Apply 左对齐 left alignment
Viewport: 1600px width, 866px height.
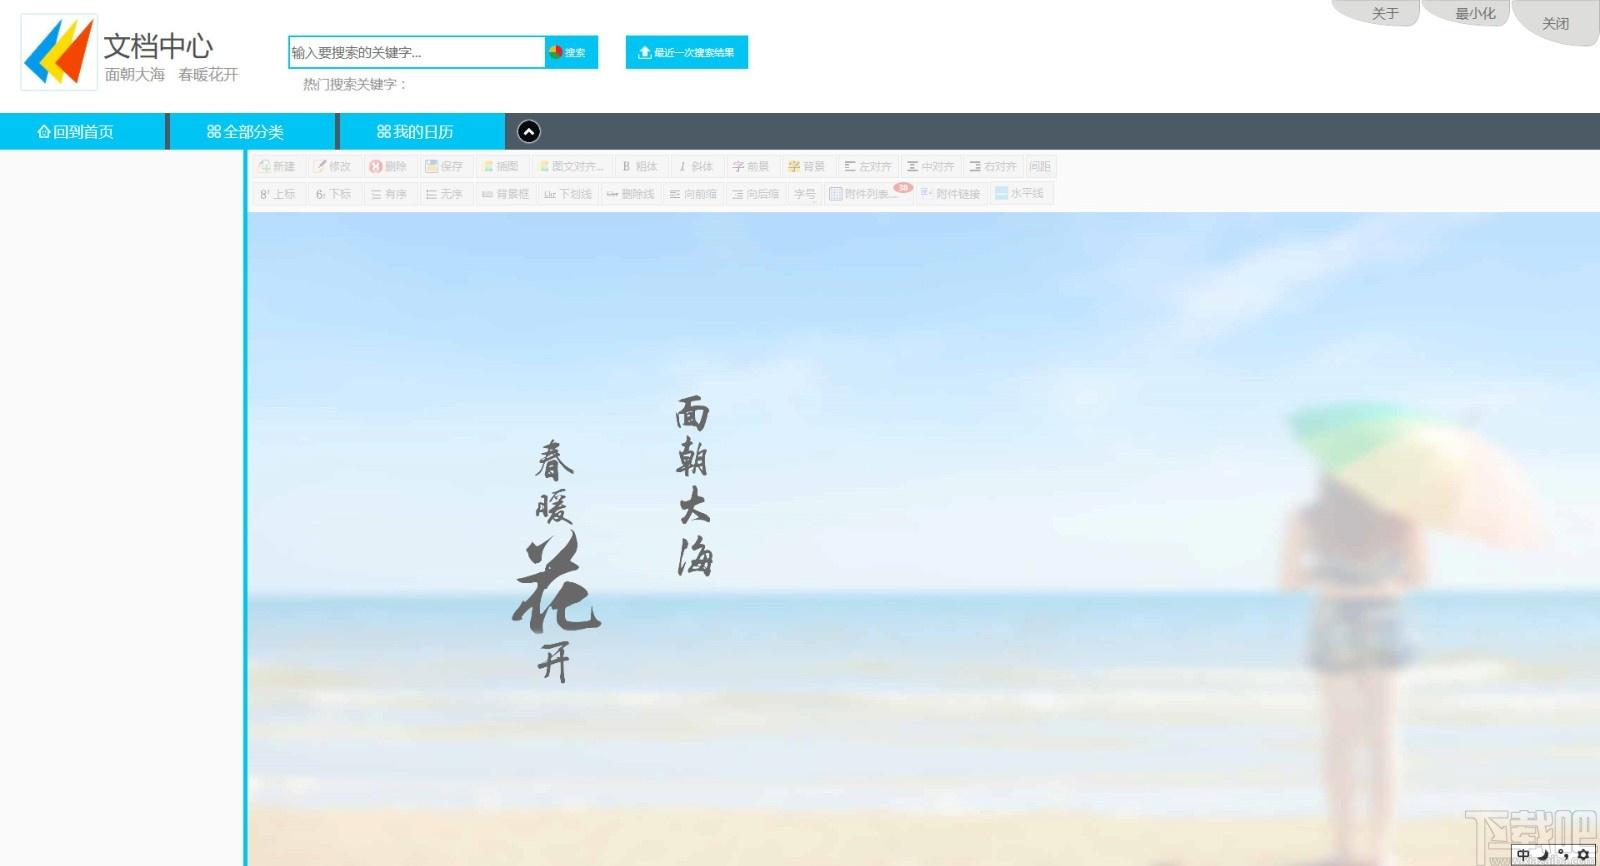tap(868, 166)
